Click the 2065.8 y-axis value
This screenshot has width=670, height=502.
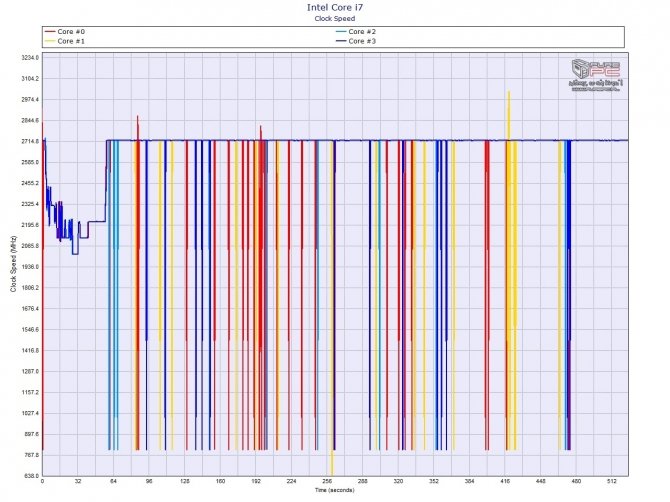coord(30,246)
